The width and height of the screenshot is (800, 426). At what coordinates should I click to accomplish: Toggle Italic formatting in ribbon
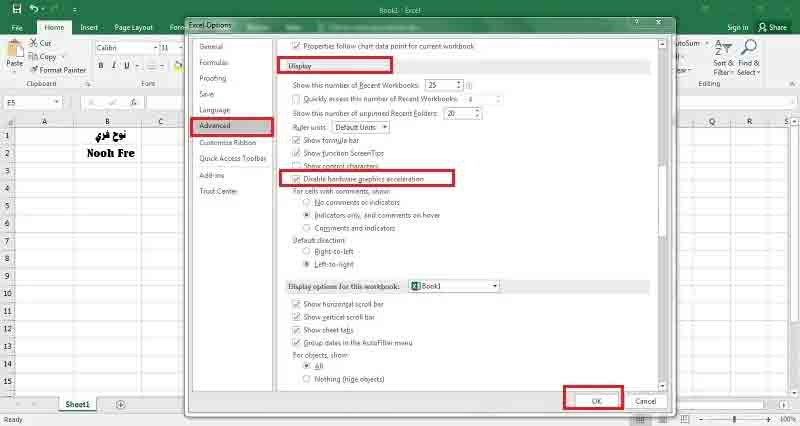click(113, 66)
